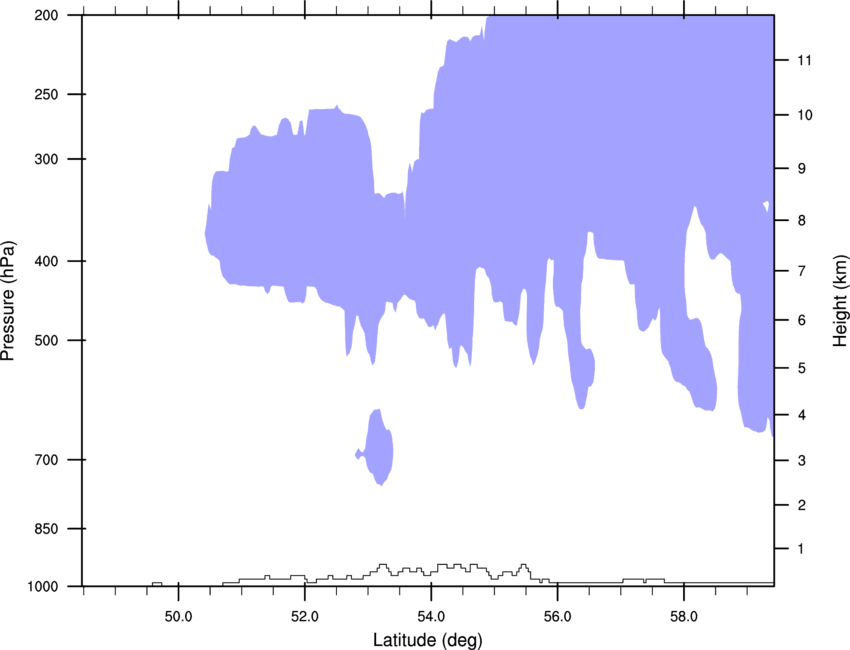Click the 2 km height label

[802, 505]
